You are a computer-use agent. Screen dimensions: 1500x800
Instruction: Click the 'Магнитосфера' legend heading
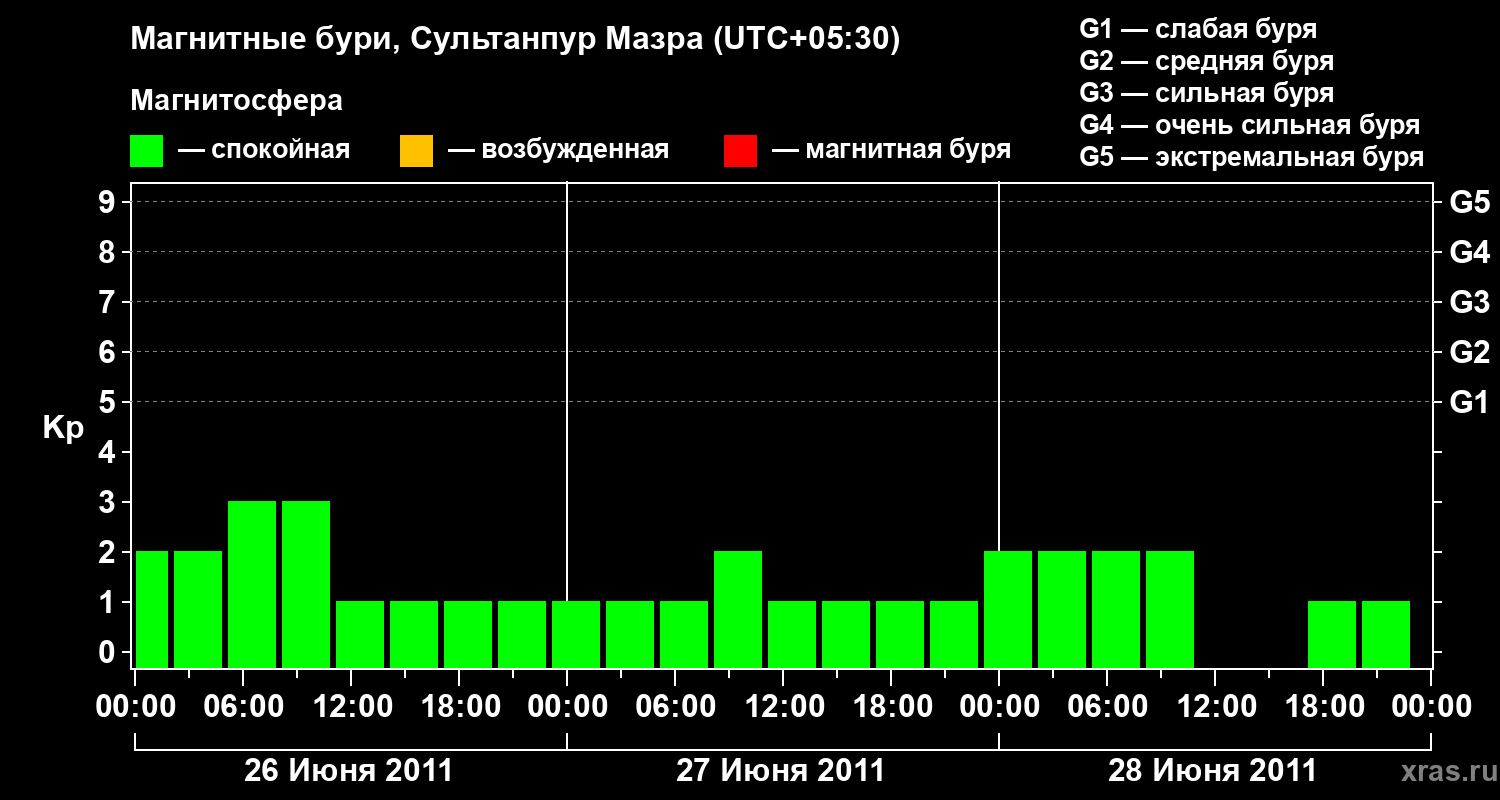(x=237, y=101)
